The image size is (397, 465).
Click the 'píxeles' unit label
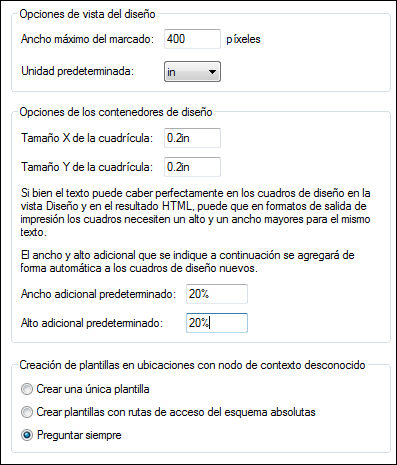243,39
